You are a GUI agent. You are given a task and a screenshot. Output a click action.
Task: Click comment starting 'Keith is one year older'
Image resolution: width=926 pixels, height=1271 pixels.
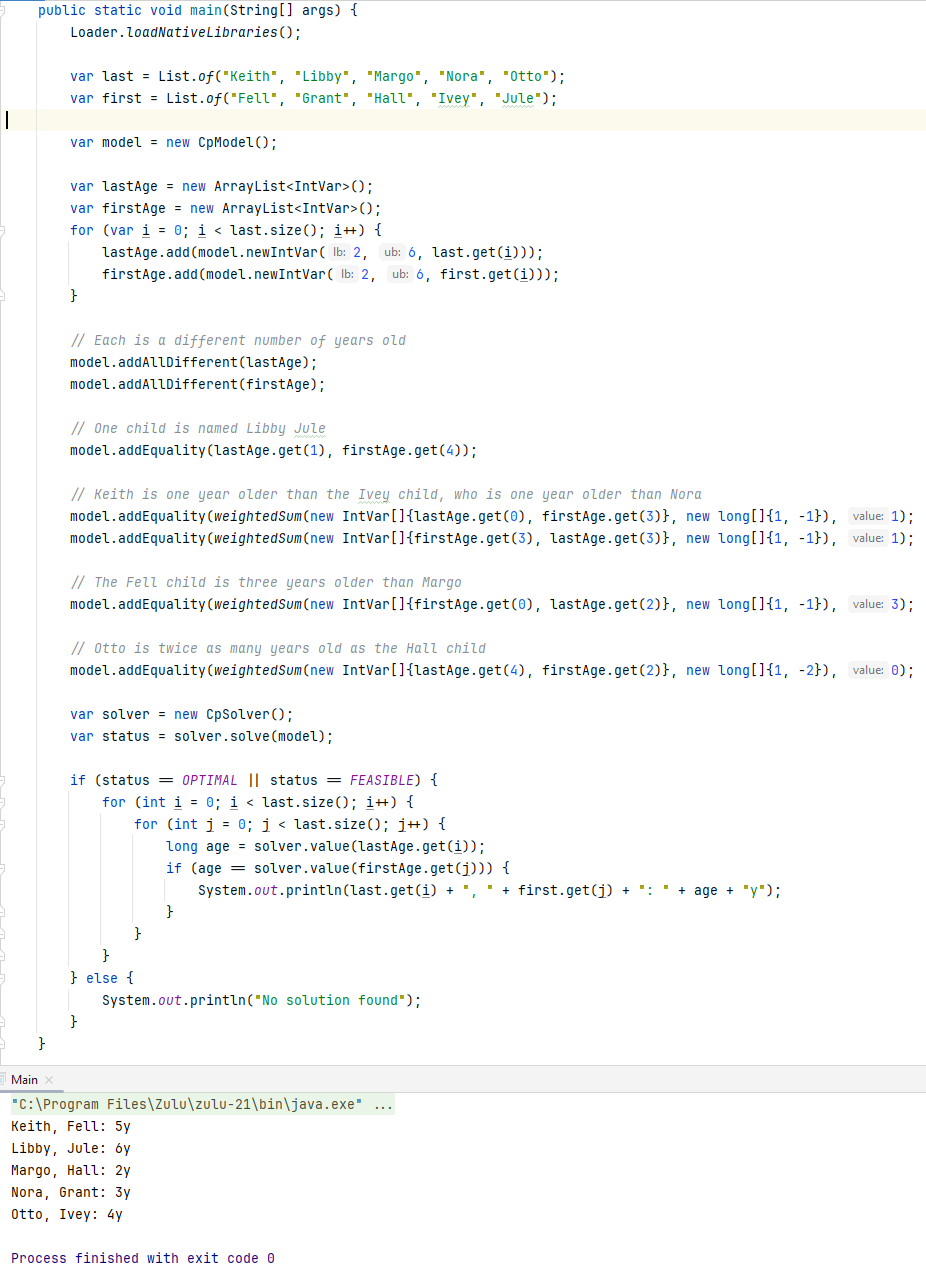click(x=386, y=494)
